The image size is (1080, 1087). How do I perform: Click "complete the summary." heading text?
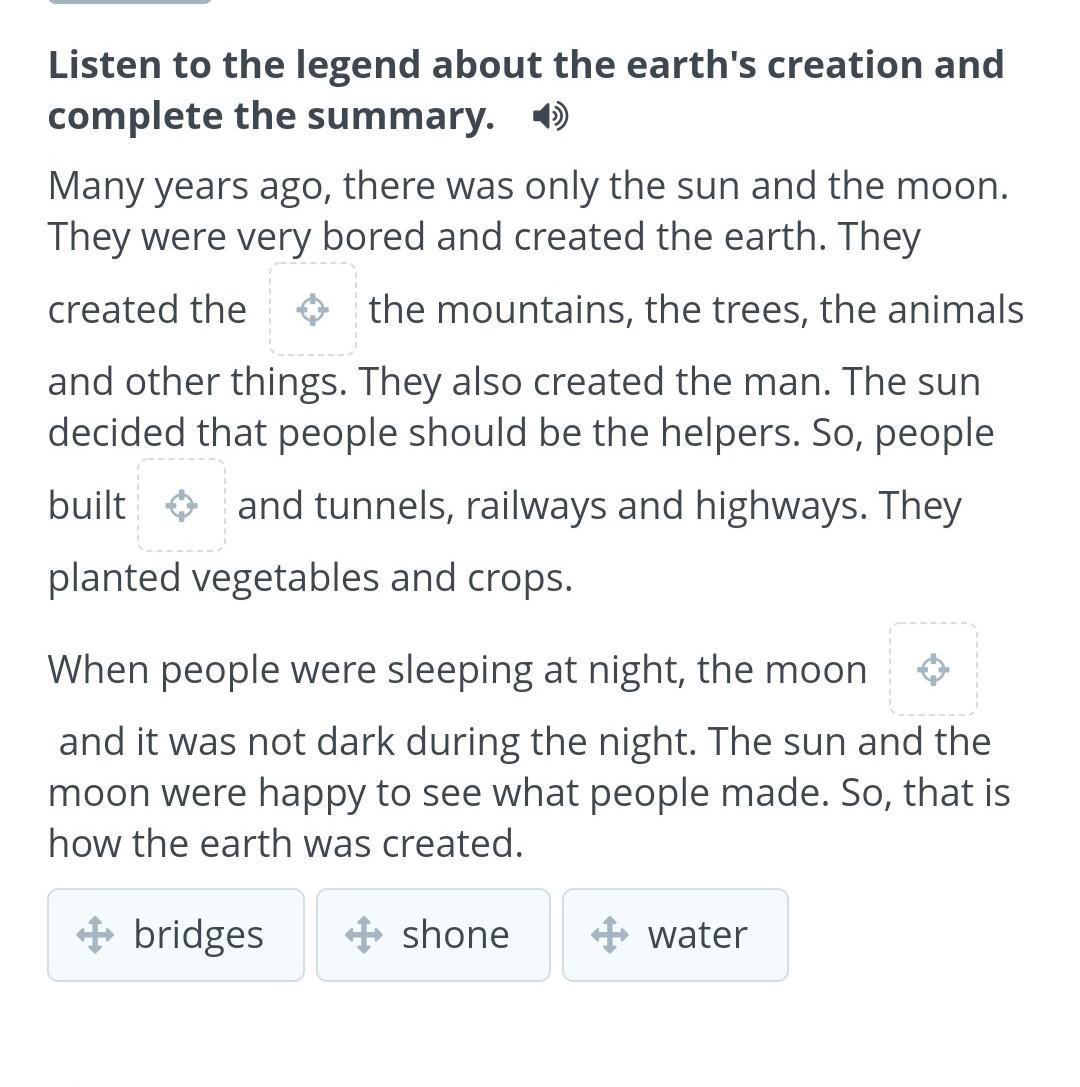point(271,116)
